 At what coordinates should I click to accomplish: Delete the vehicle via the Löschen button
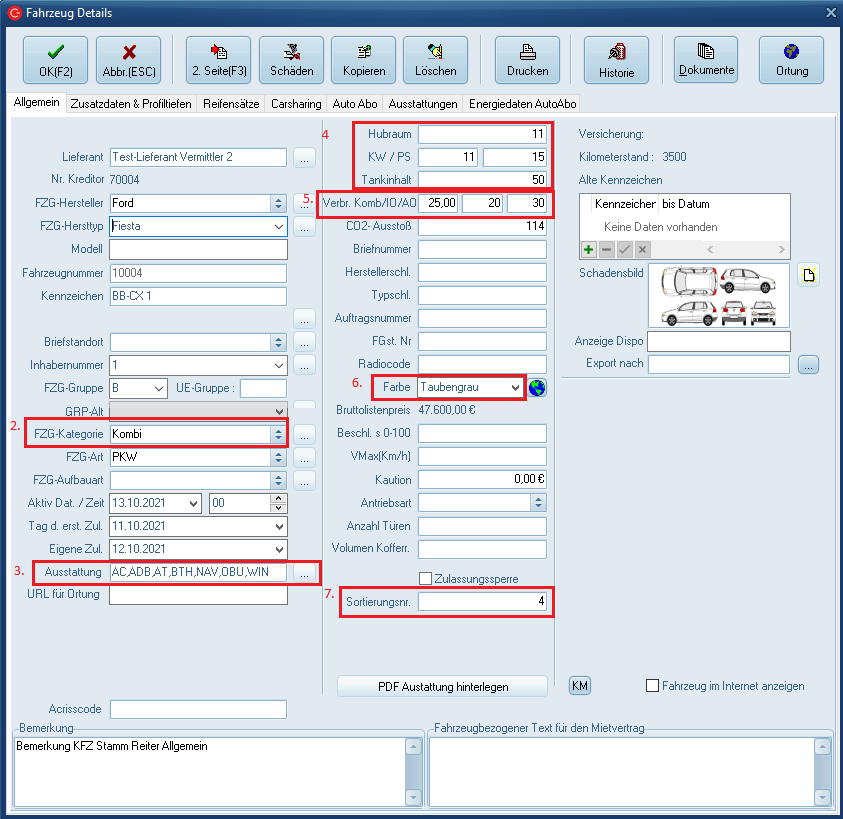[x=435, y=60]
